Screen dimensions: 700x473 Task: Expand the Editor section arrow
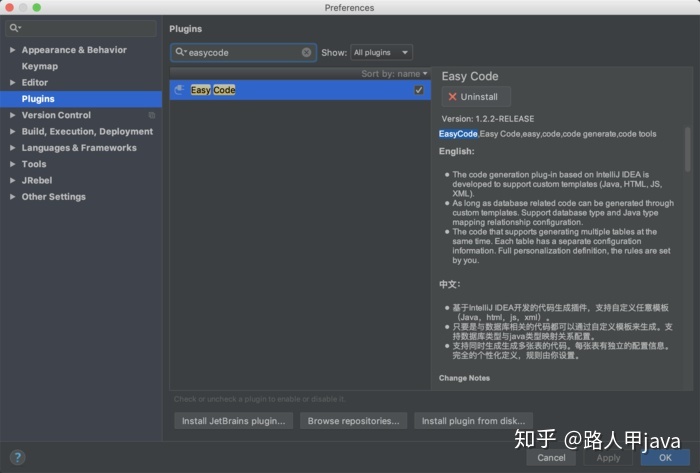tap(12, 83)
